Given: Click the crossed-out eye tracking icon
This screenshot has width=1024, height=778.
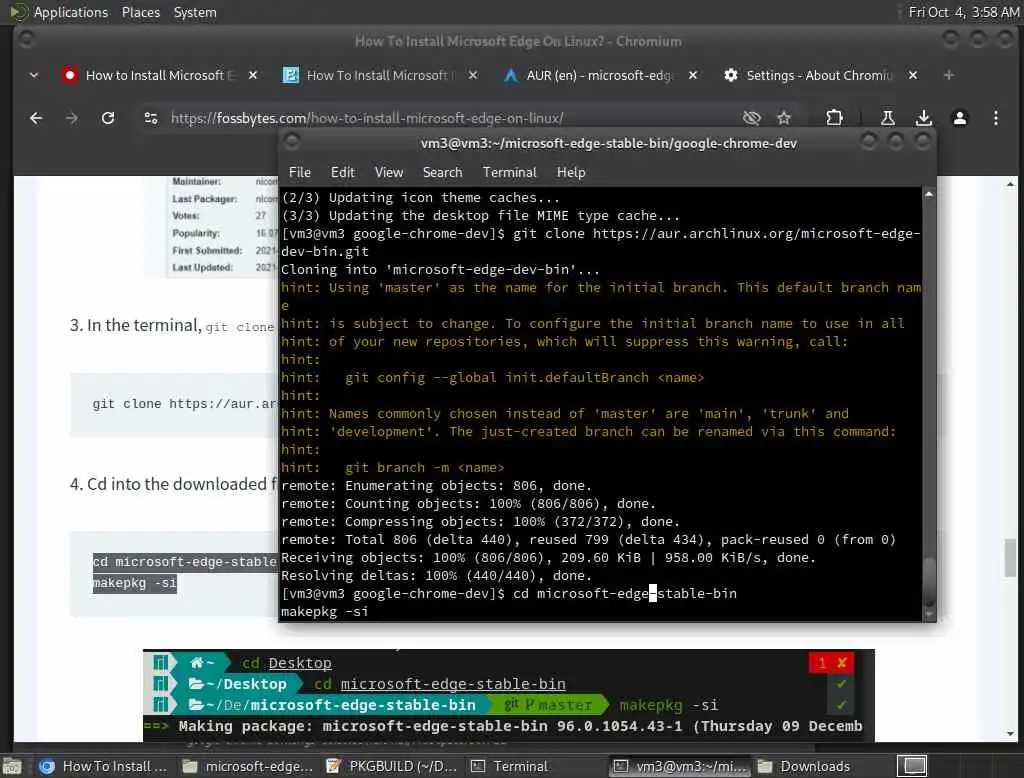Looking at the screenshot, I should click(752, 118).
